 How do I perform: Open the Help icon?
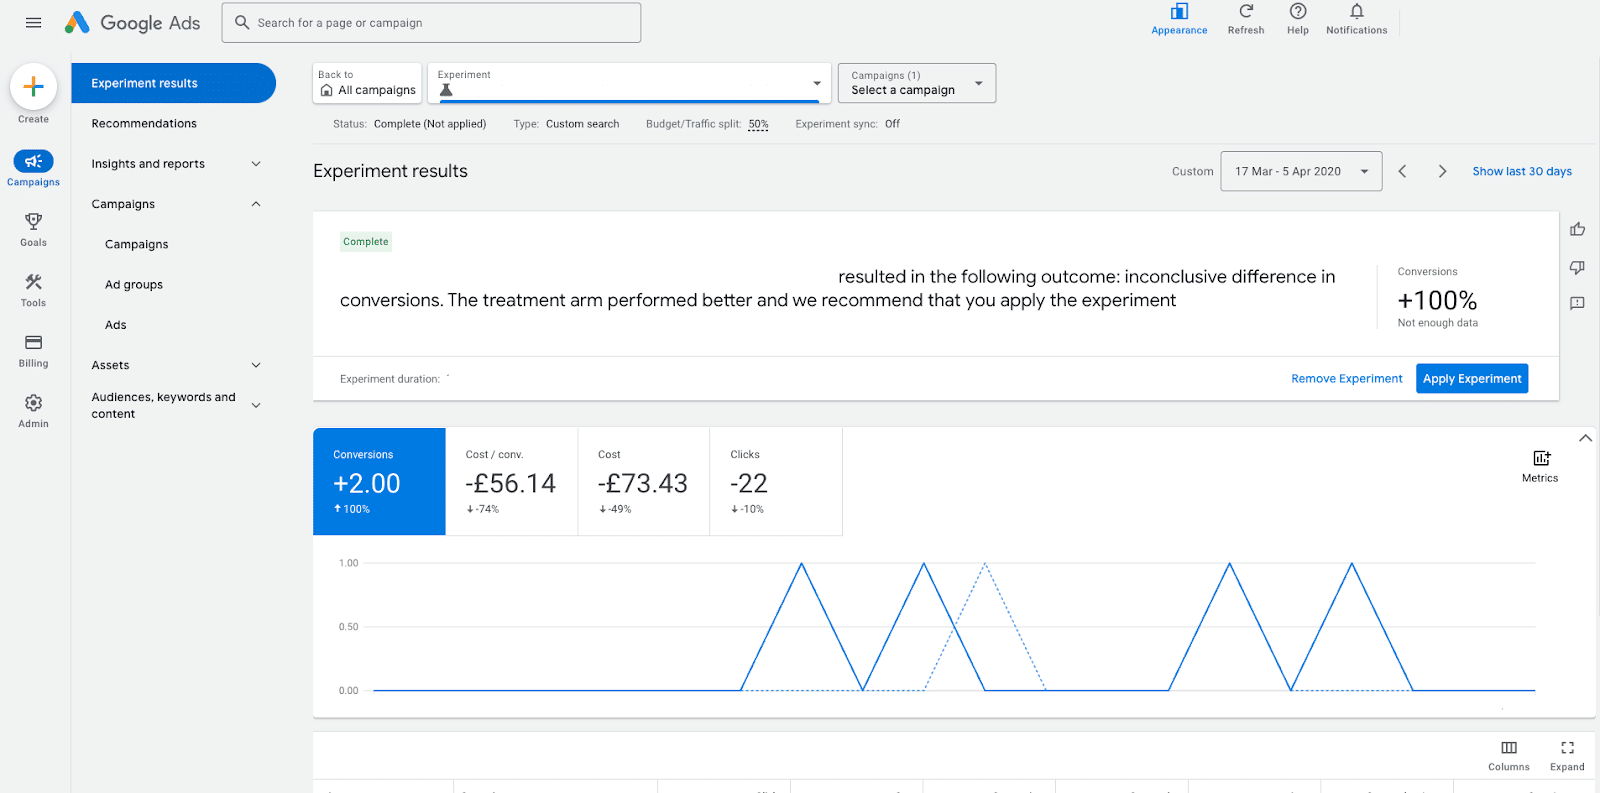(x=1298, y=11)
